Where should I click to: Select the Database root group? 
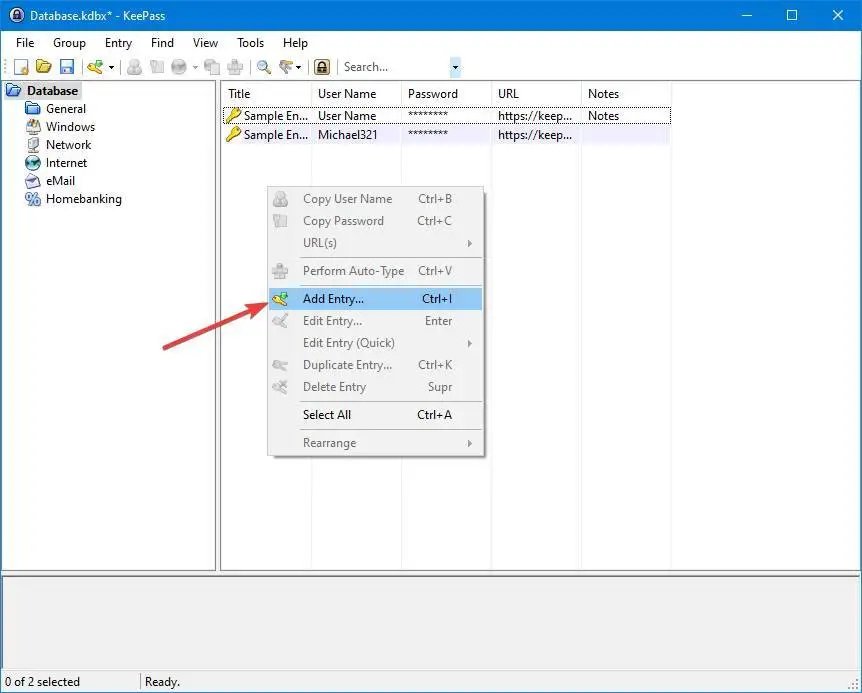click(53, 91)
